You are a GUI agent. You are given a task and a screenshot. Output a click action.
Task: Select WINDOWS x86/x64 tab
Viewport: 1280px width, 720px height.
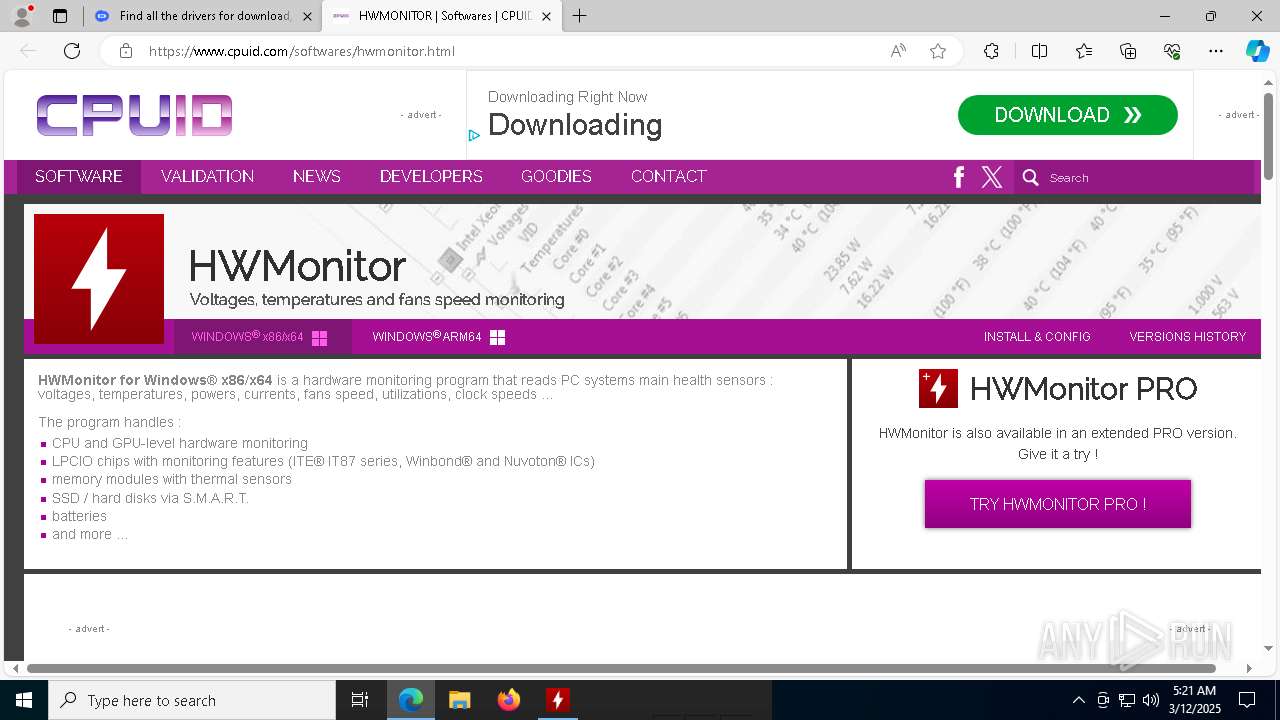(262, 337)
